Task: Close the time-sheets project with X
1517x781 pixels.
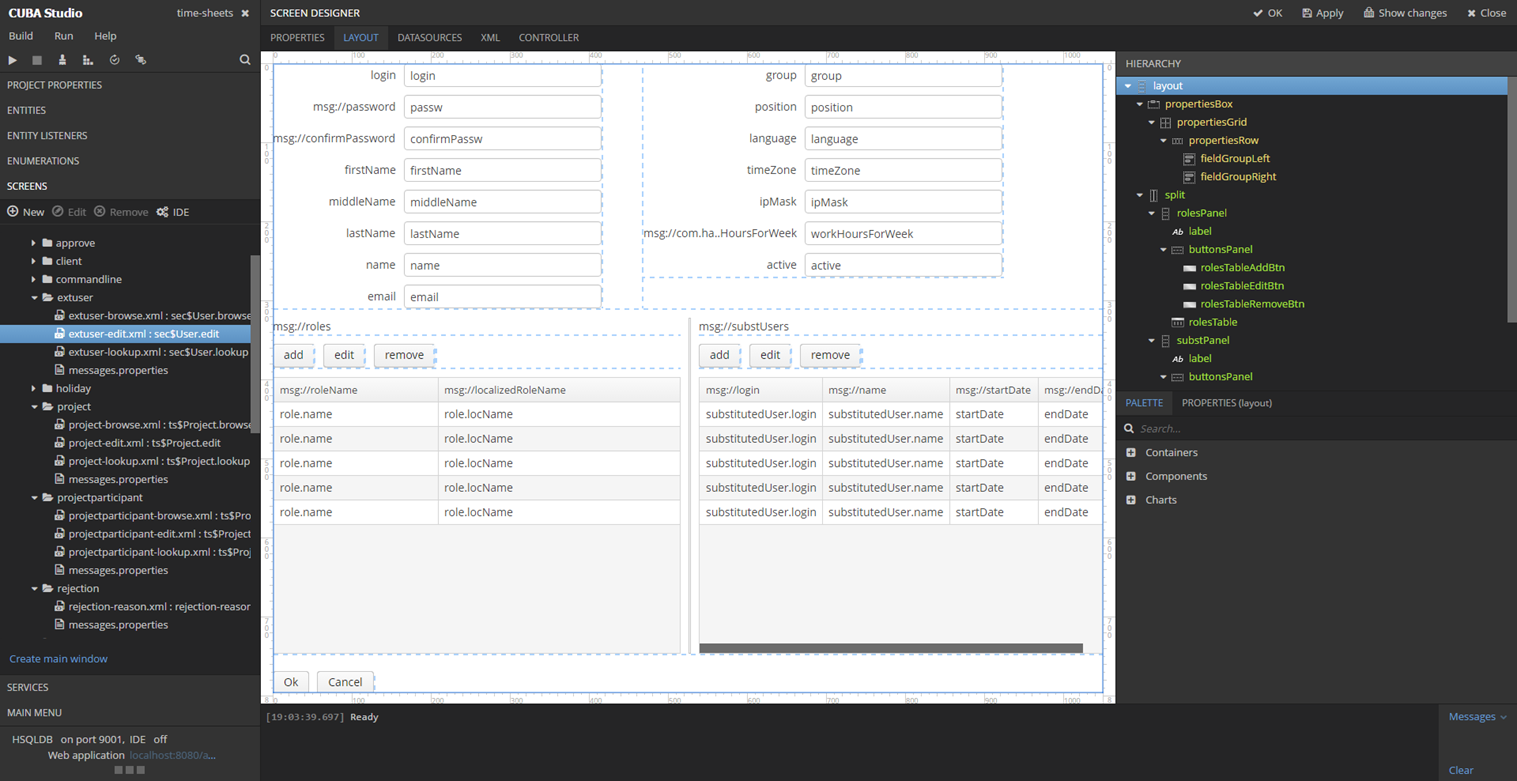Action: click(x=245, y=13)
